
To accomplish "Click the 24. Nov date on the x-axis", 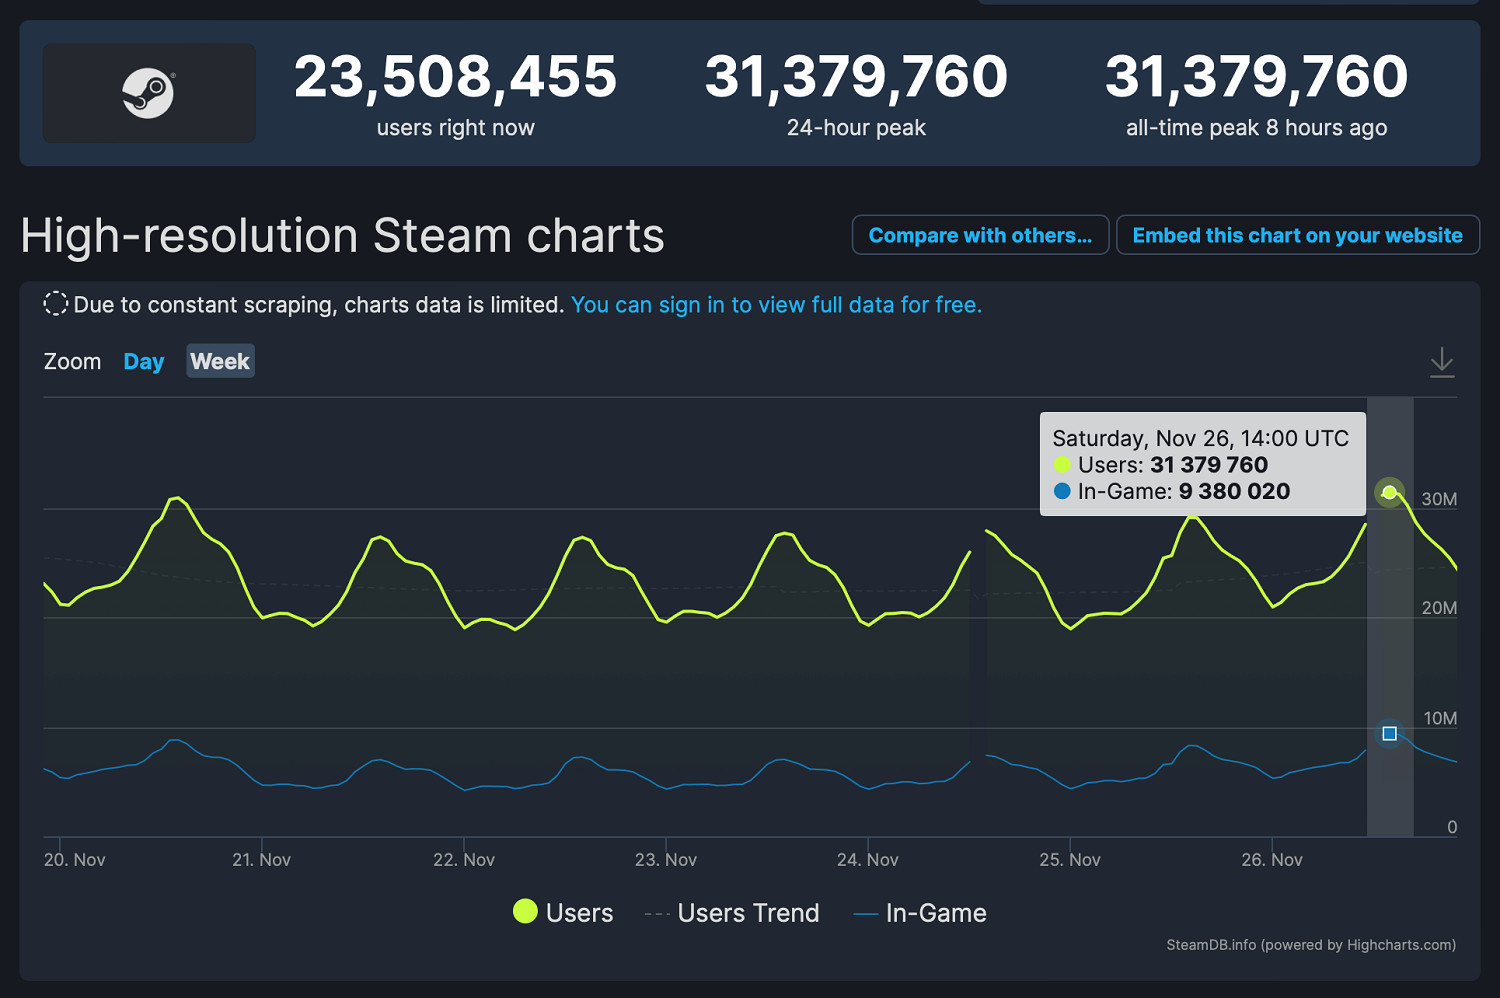I will pyautogui.click(x=867, y=859).
